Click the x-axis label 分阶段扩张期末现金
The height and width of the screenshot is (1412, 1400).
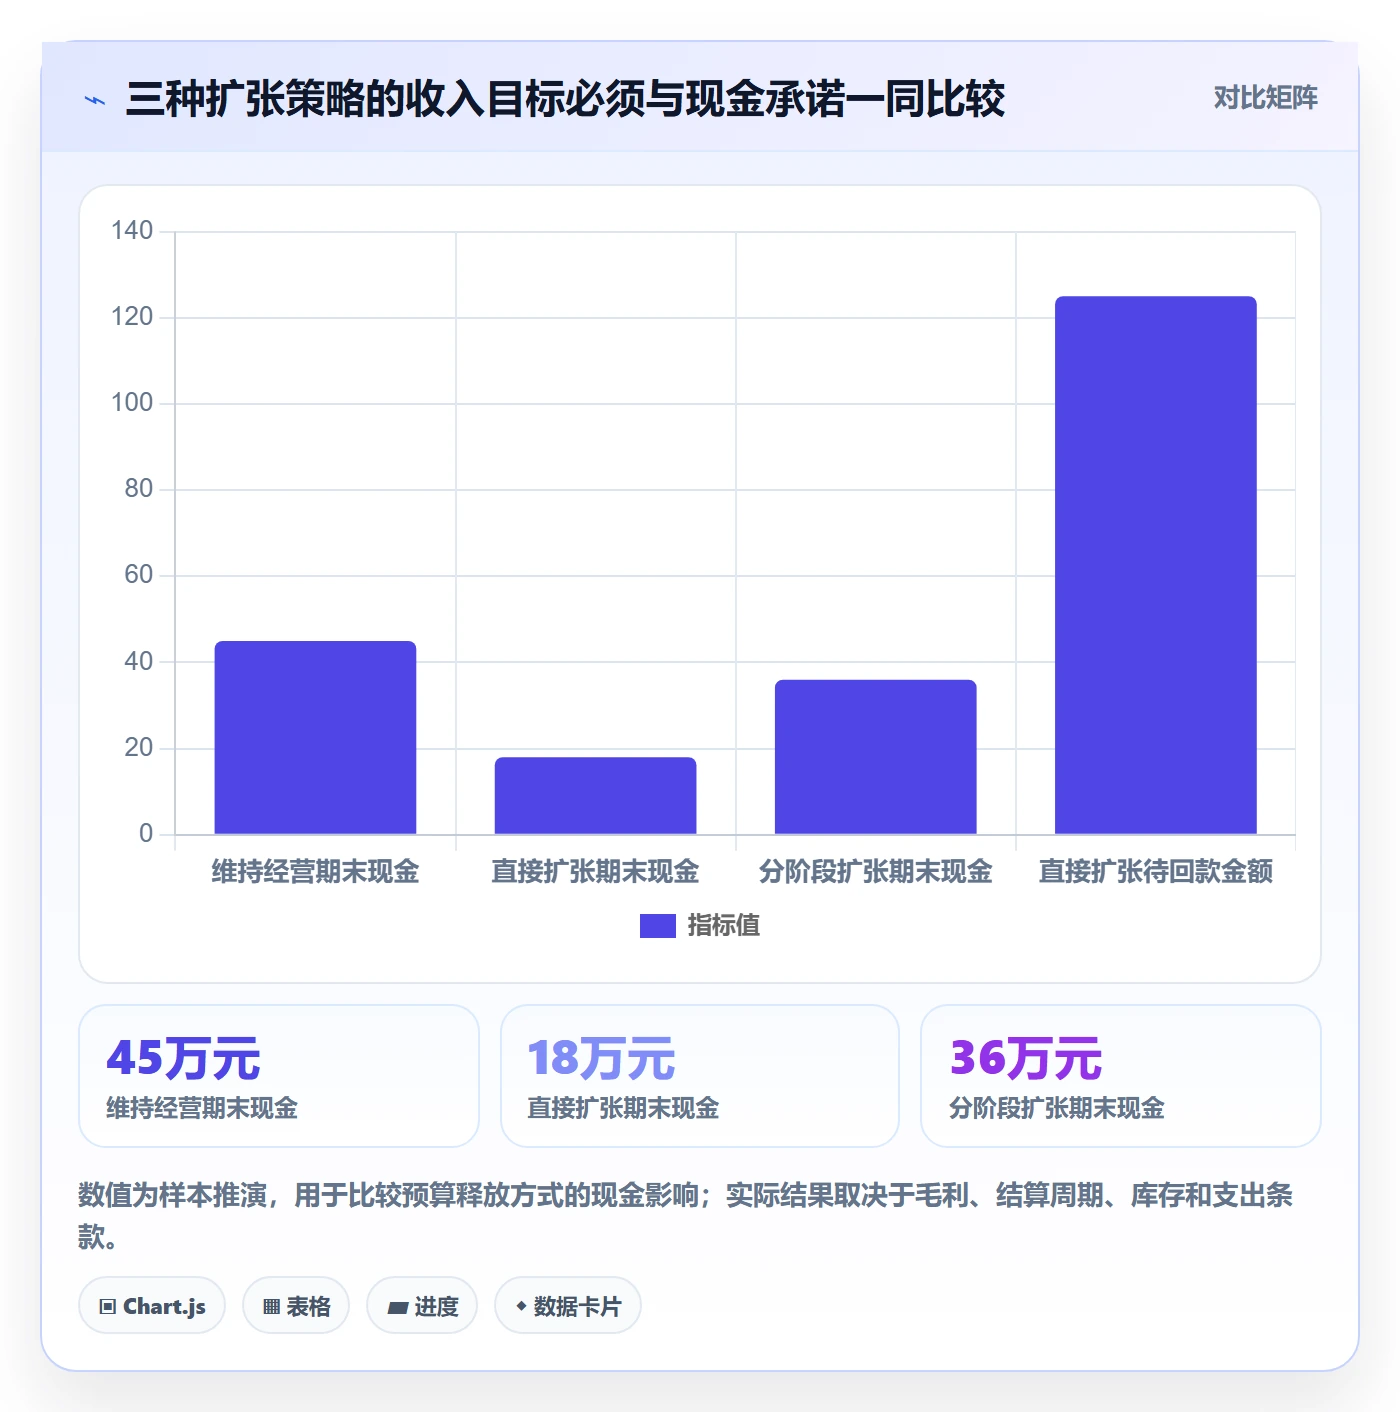pos(875,872)
